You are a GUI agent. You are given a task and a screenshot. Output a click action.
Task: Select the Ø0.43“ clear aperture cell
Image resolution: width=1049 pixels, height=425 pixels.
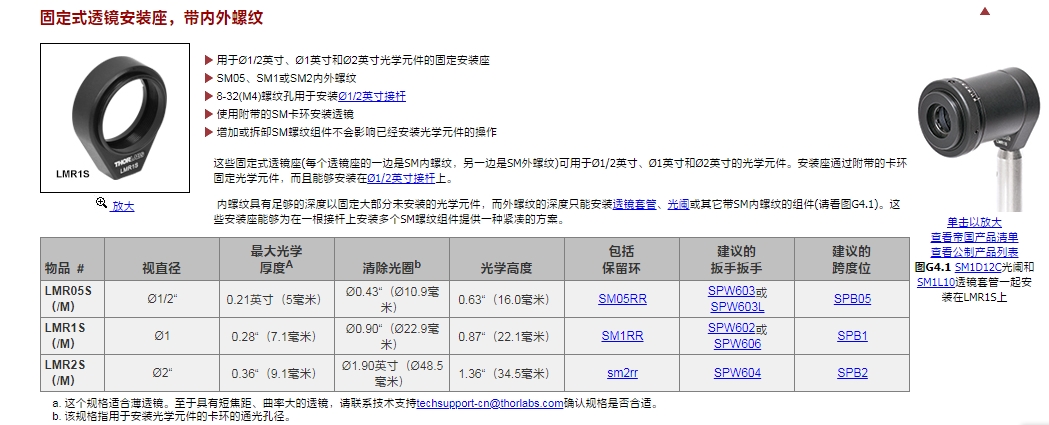tap(392, 299)
